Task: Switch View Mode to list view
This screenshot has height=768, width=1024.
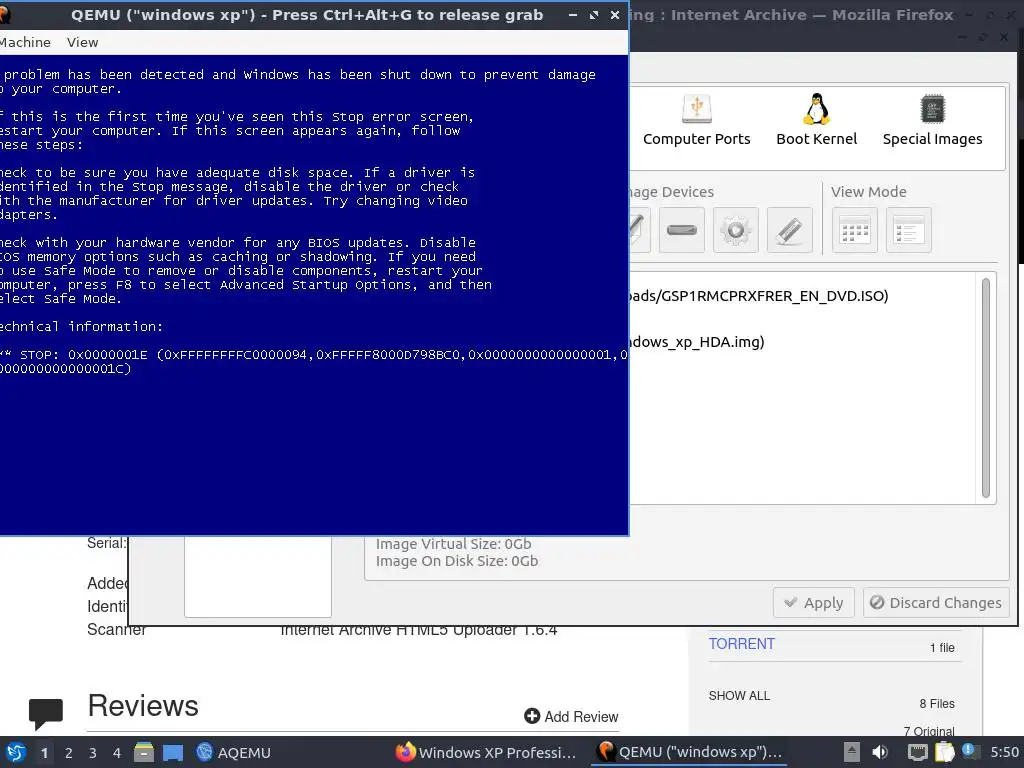Action: (908, 230)
